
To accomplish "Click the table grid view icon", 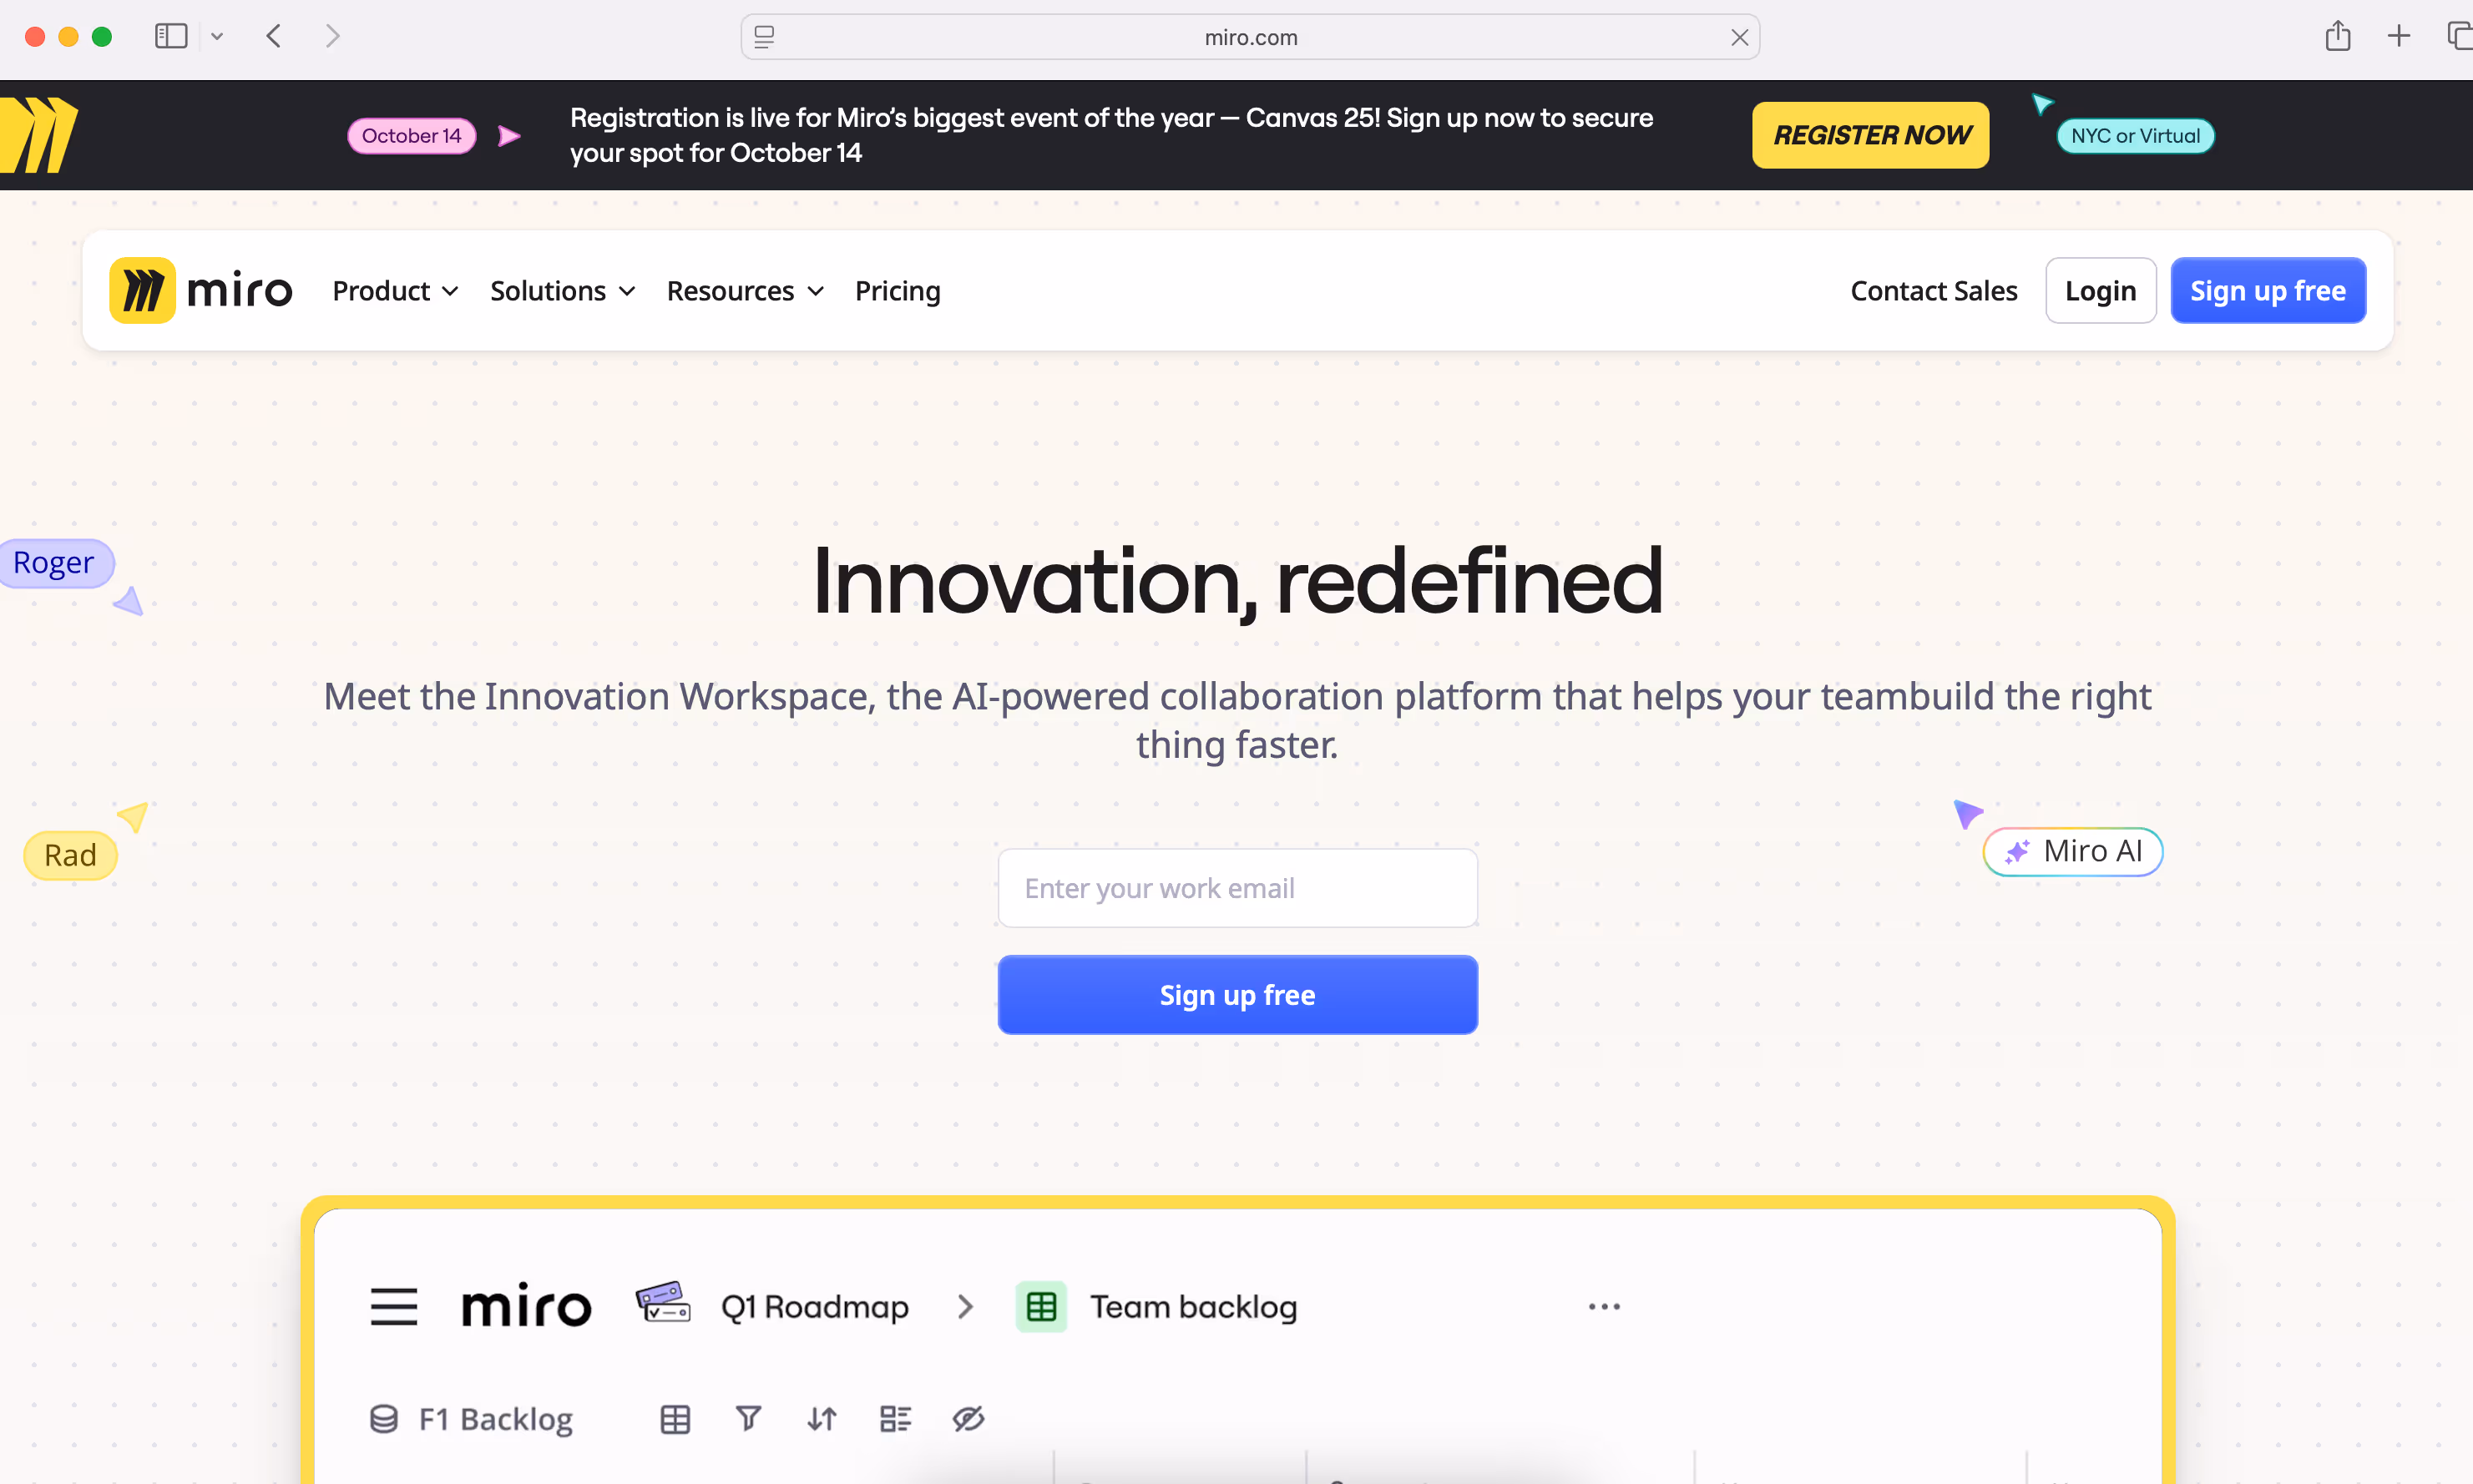I will pyautogui.click(x=675, y=1418).
